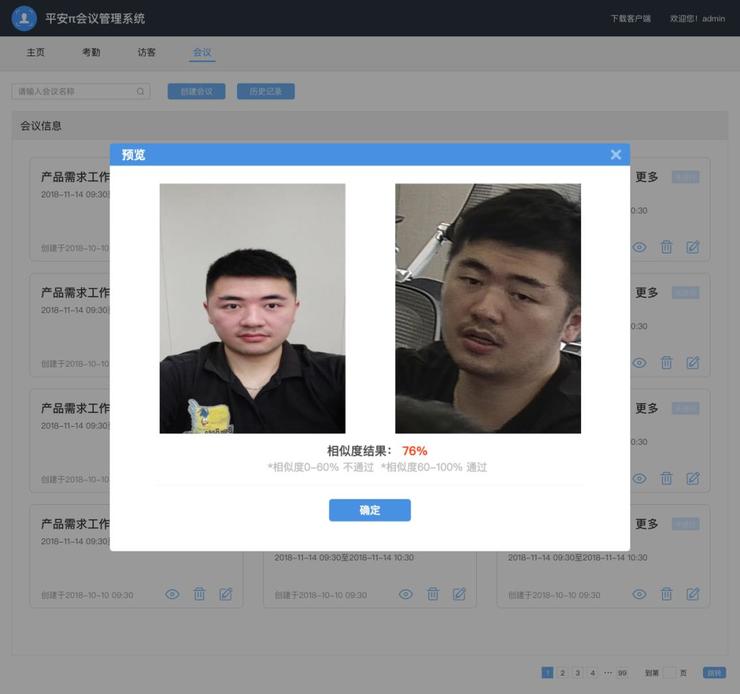Click the search magnifier icon
This screenshot has height=694, width=740.
[x=141, y=92]
